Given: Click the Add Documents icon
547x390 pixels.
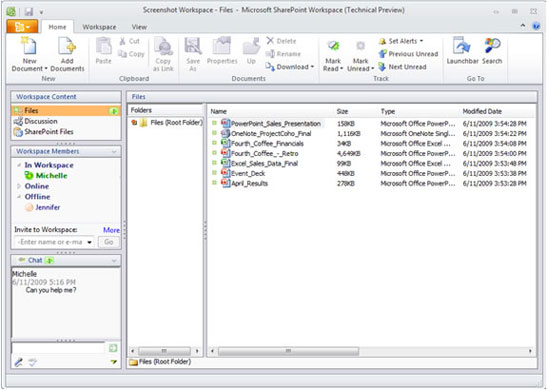Looking at the screenshot, I should click(67, 46).
